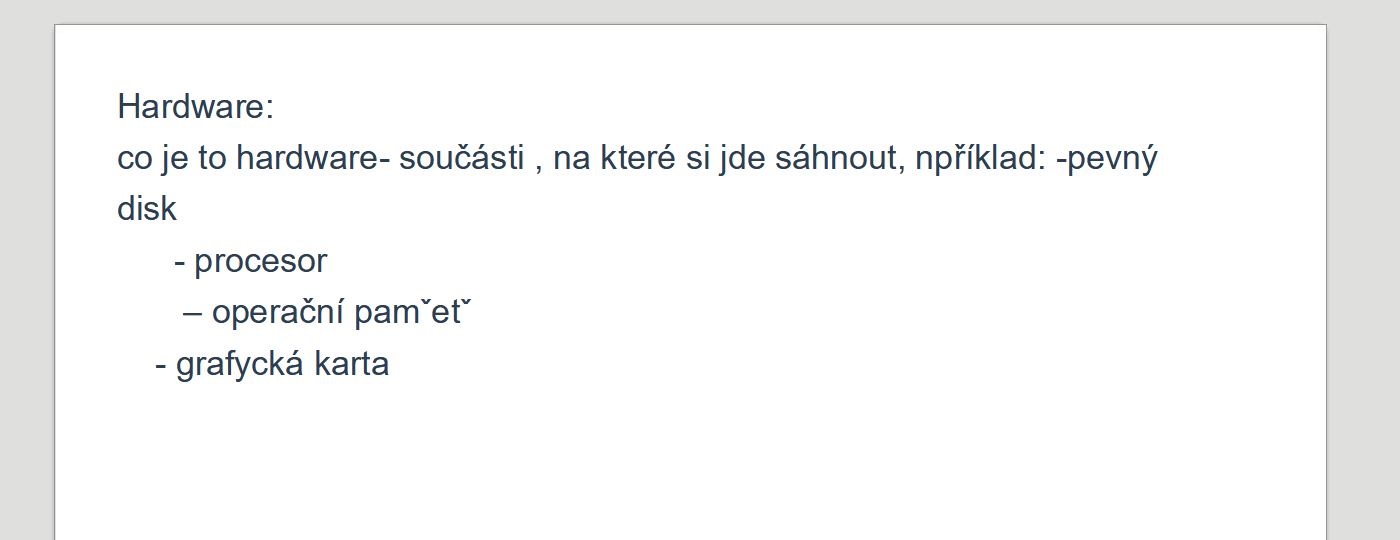The width and height of the screenshot is (1400, 540).
Task: Set the cursor in the word "procesor"
Action: coord(261,262)
